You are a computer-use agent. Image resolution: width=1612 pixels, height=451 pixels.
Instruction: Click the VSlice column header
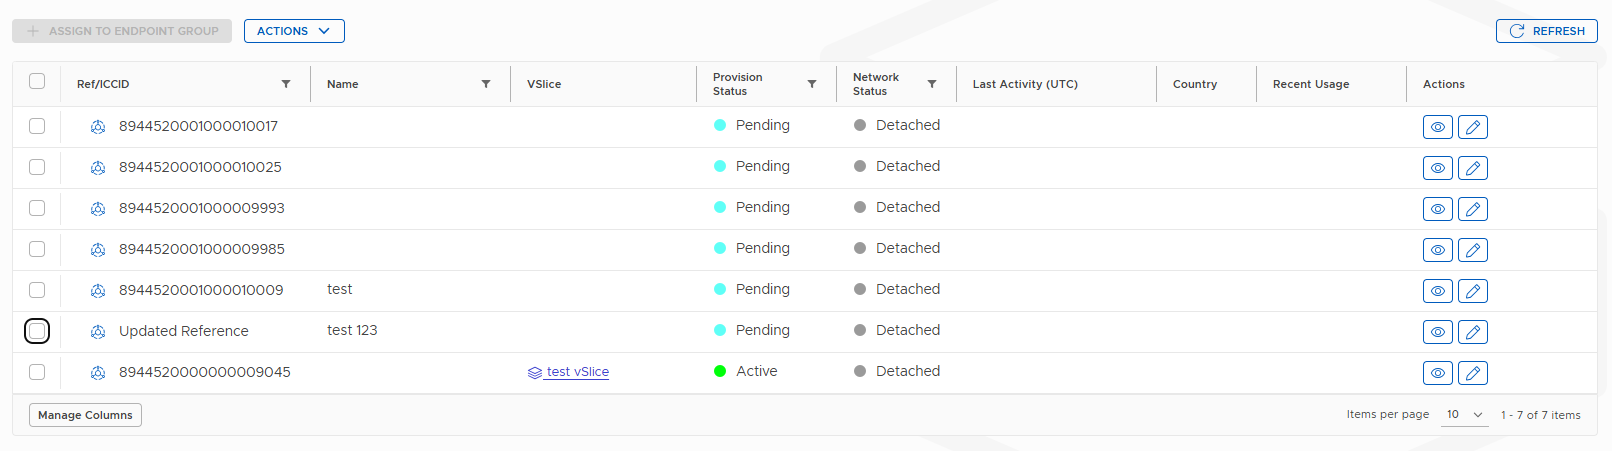pos(544,84)
